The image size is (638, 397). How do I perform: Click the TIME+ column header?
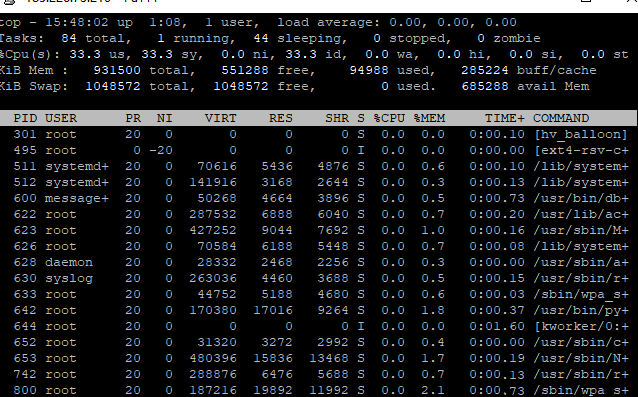505,118
